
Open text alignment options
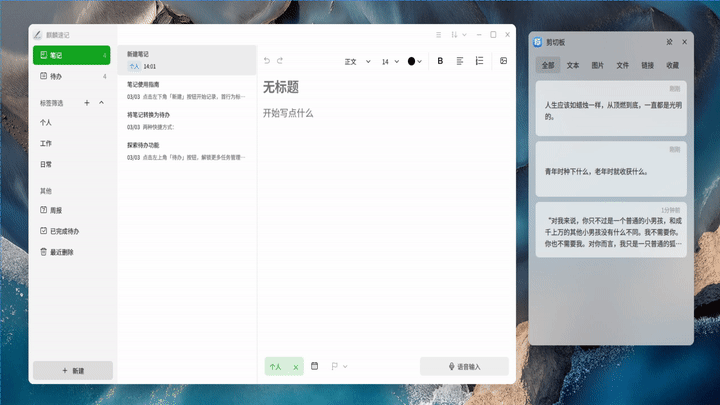pos(460,61)
